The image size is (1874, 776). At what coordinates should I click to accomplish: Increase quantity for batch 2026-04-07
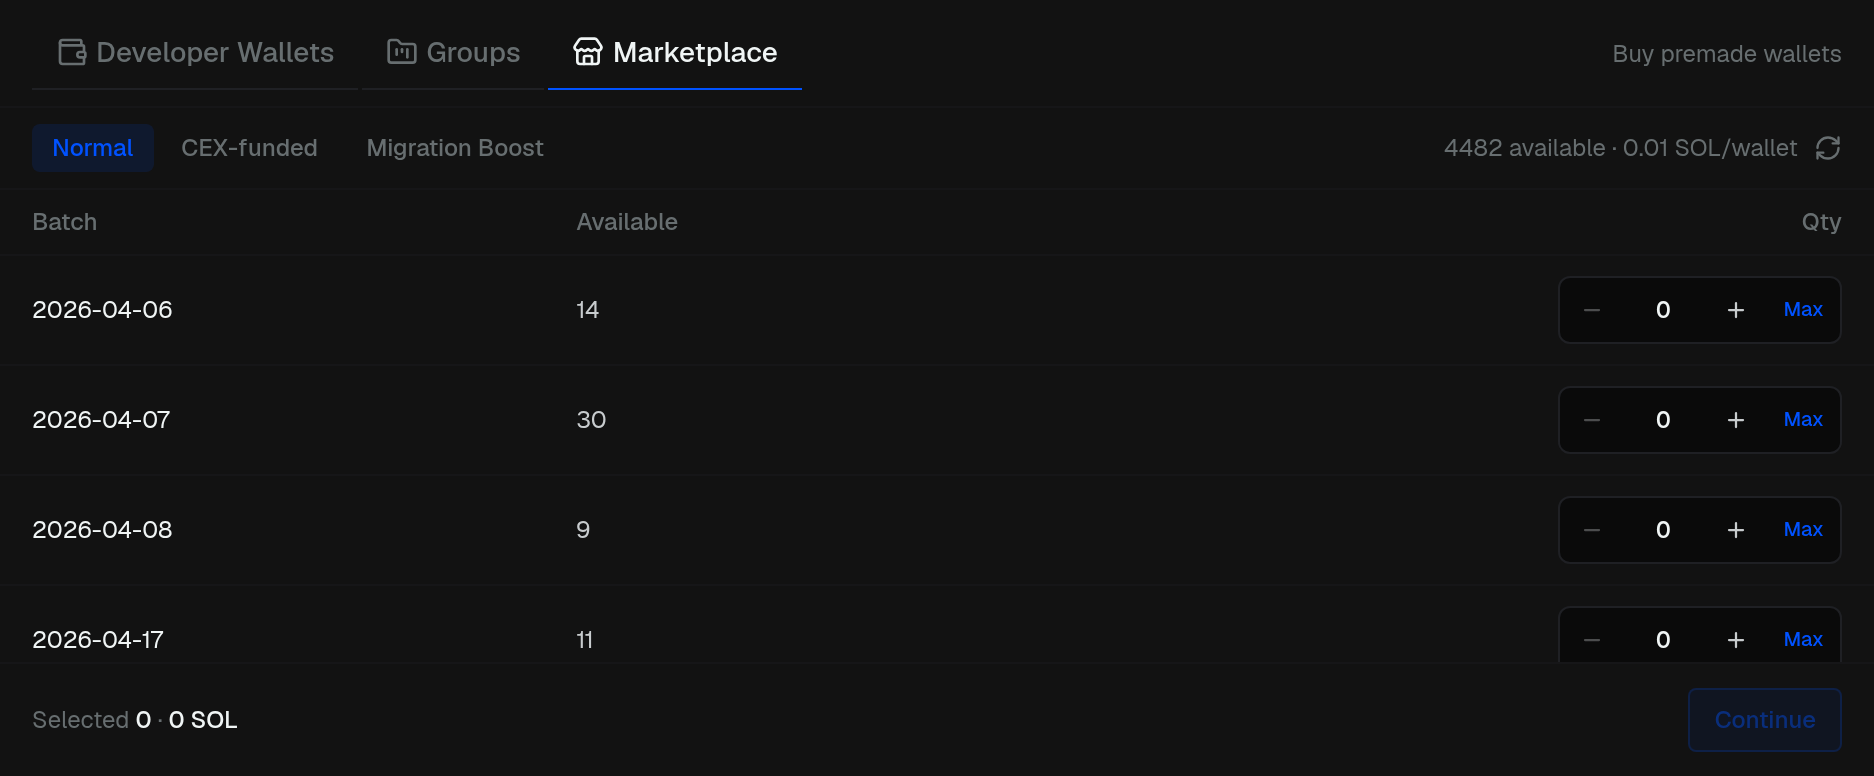(1736, 420)
